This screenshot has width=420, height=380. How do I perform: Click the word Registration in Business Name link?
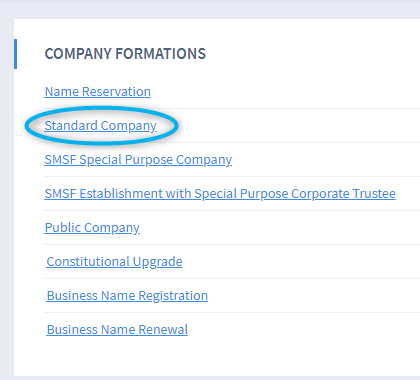click(173, 296)
